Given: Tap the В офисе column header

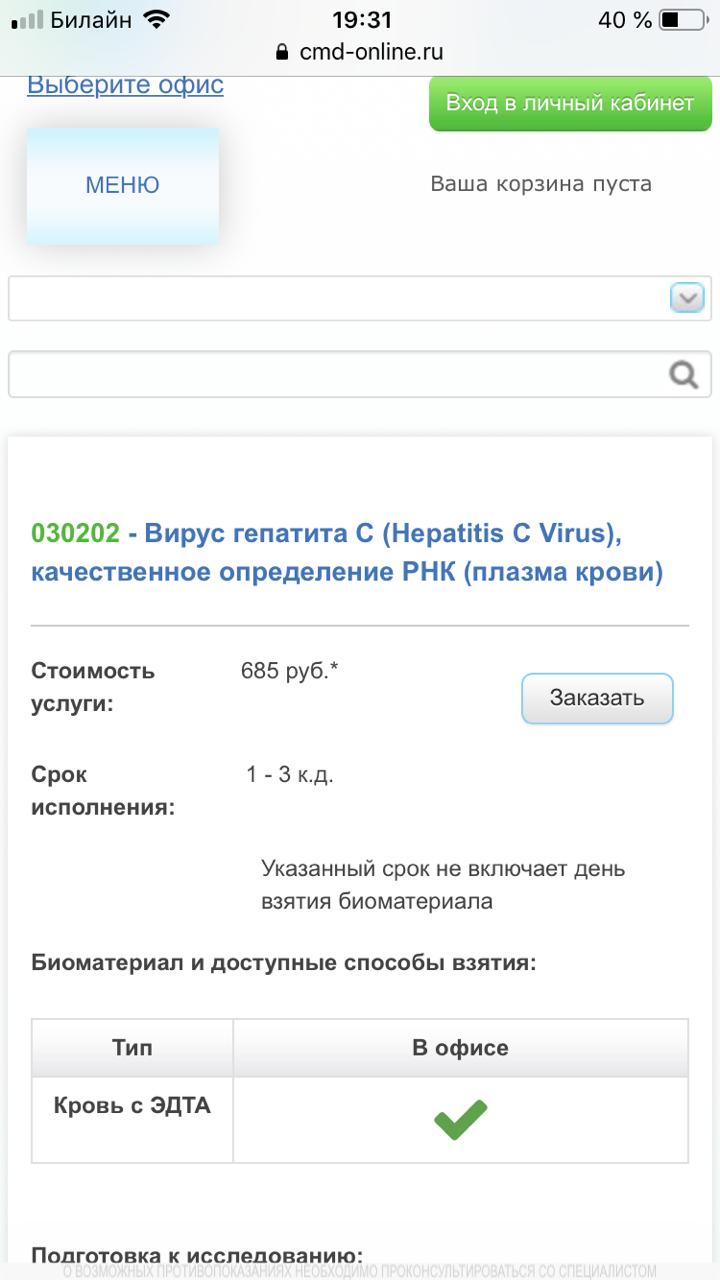Looking at the screenshot, I should tap(461, 1048).
